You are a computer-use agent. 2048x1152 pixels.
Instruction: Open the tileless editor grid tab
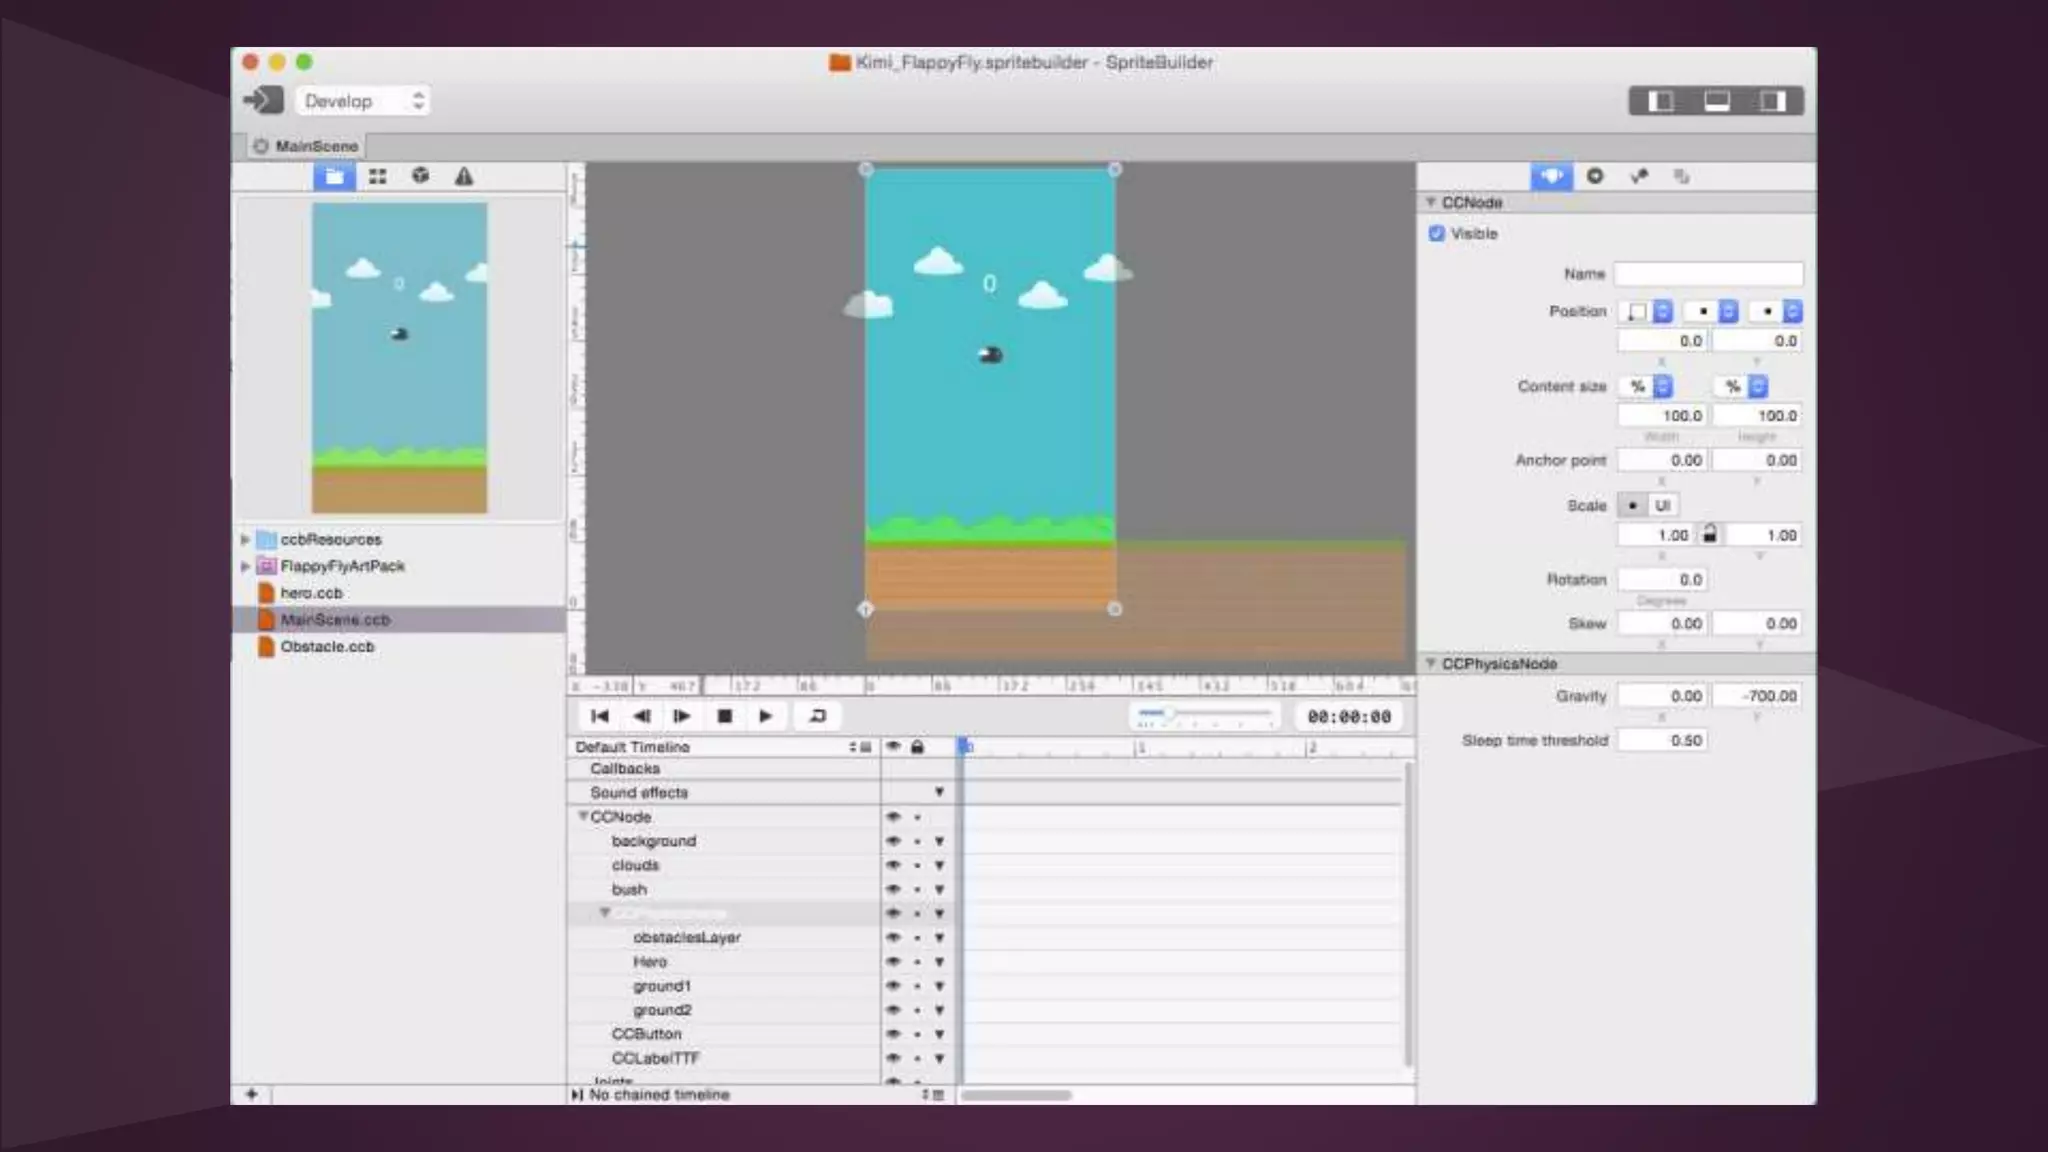pos(377,177)
